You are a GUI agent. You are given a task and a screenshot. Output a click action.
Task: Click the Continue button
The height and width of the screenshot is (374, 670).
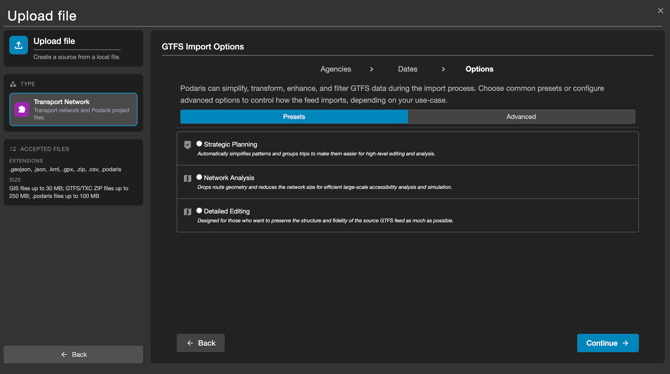pyautogui.click(x=608, y=343)
